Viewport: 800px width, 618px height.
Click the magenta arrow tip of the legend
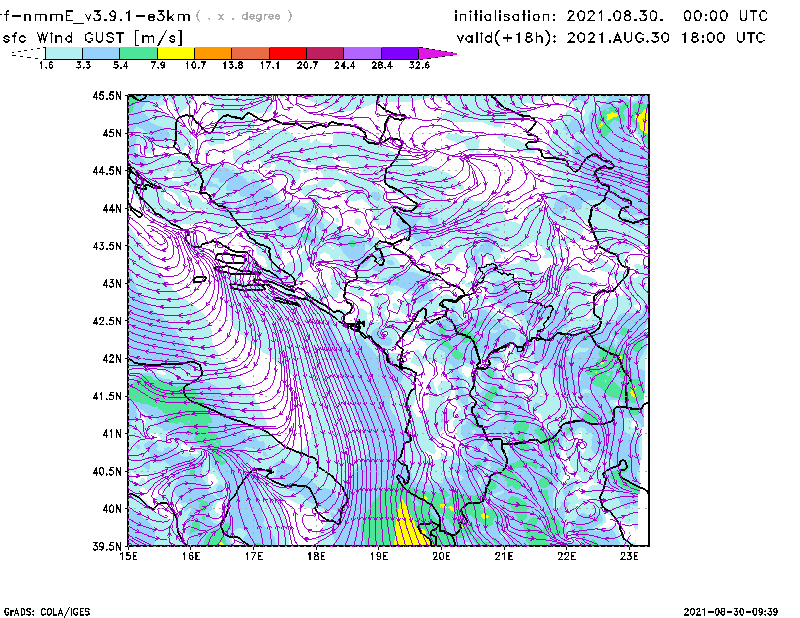coord(437,53)
